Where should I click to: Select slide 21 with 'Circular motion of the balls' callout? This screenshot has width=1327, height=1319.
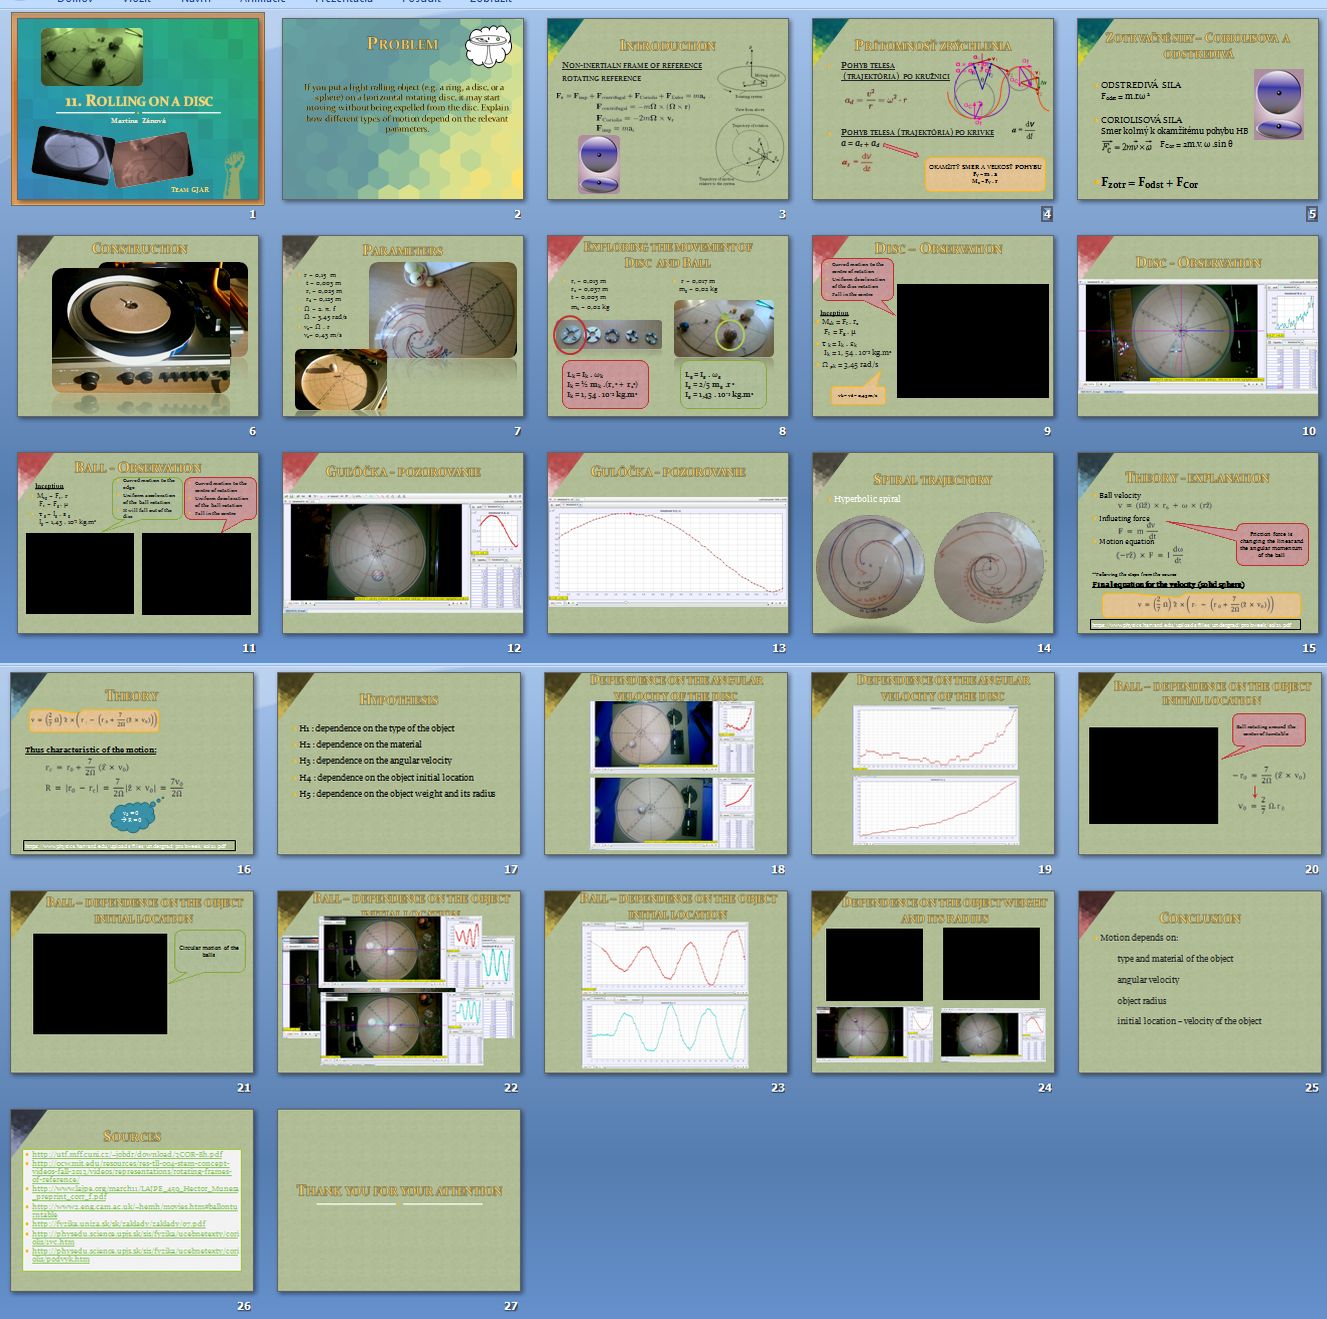tap(132, 982)
